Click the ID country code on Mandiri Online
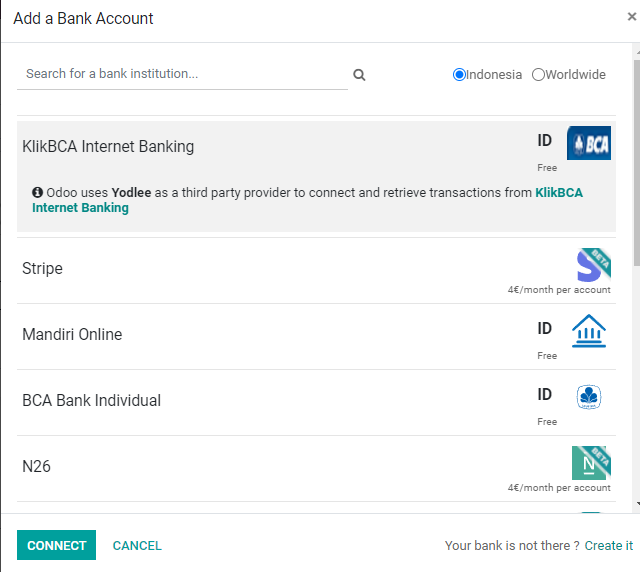The height and width of the screenshot is (572, 640). [x=544, y=329]
